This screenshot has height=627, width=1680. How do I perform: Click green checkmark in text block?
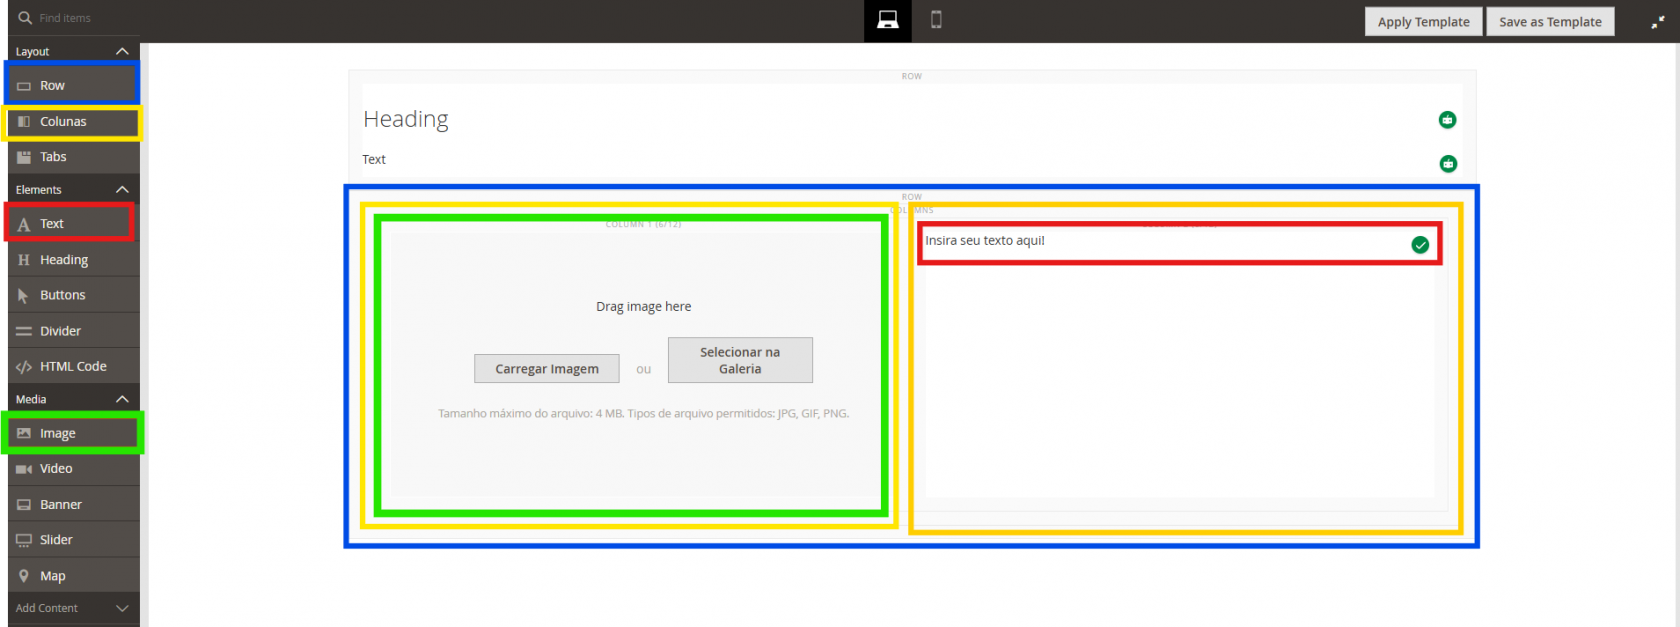[x=1420, y=245]
